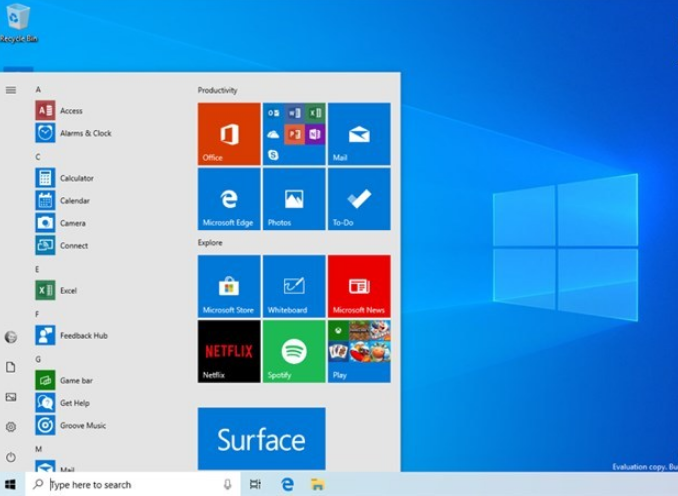
Task: Launch the Netflix tile
Action: pos(229,351)
